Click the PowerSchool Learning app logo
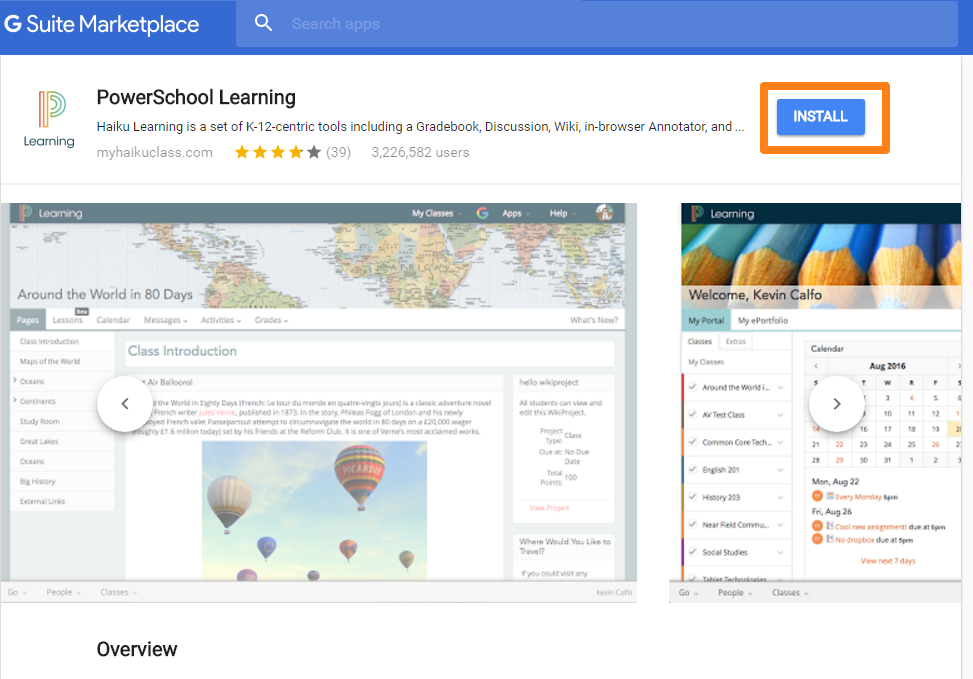 point(49,119)
